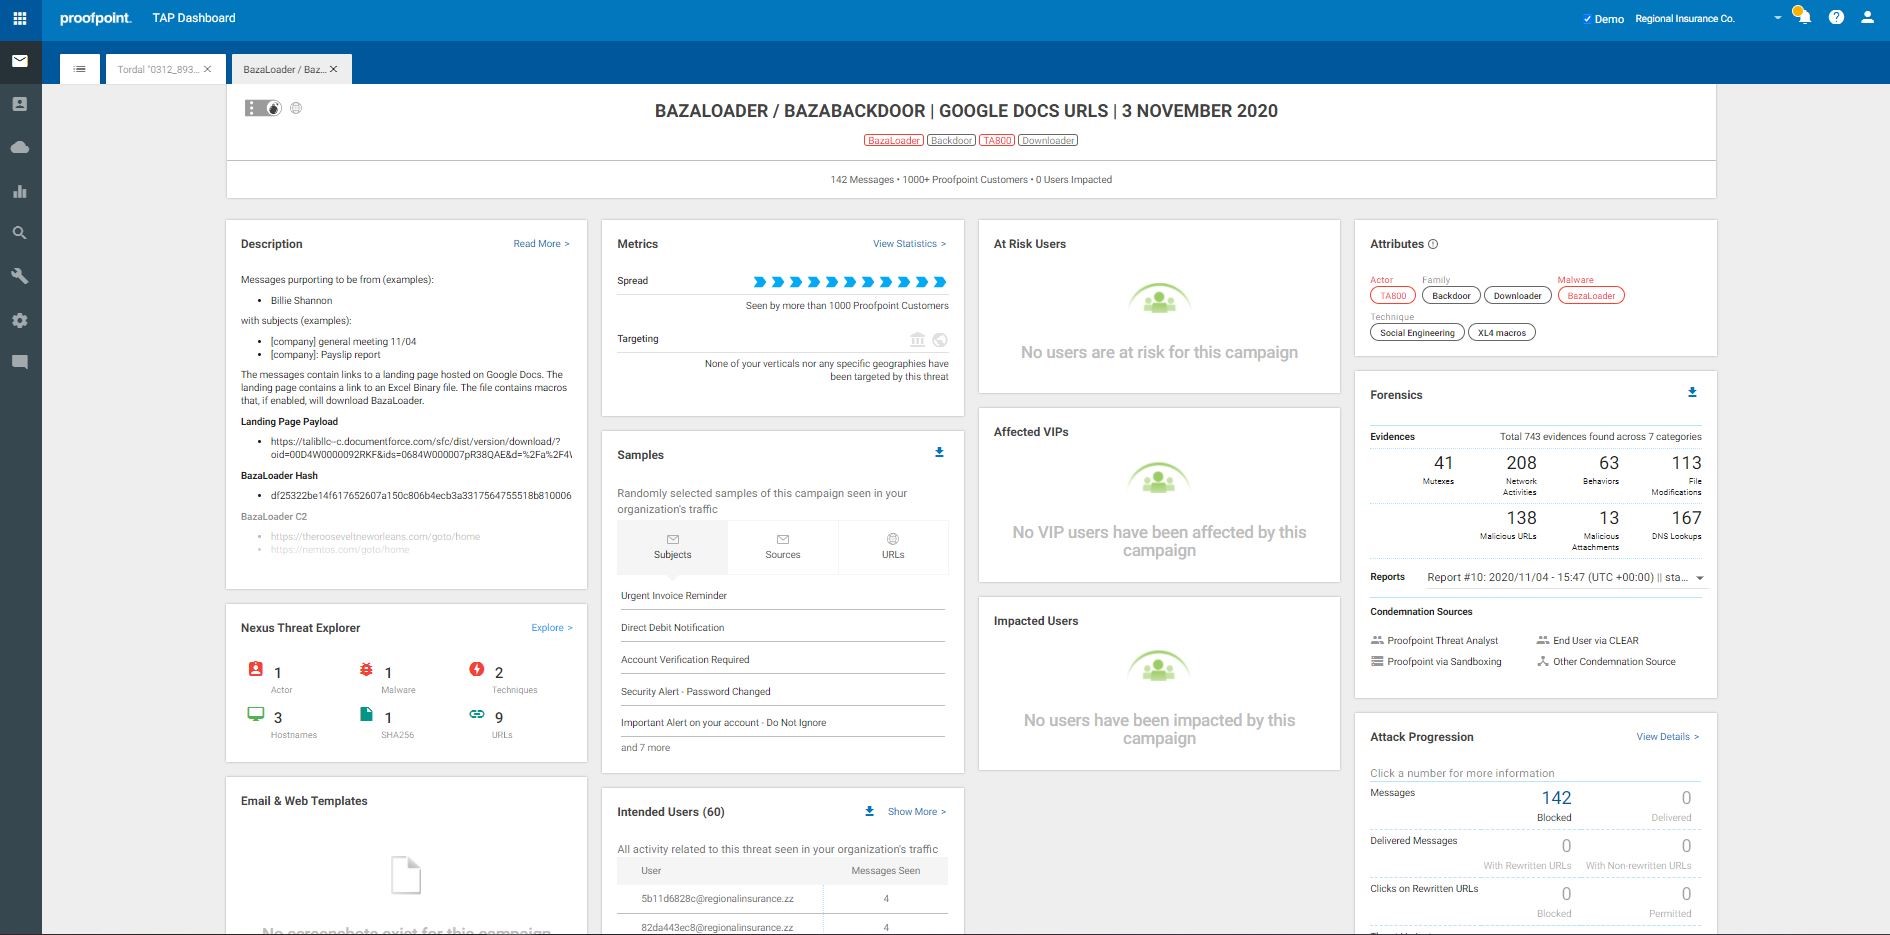The image size is (1890, 935).
Task: Click the URLs link icon in Nexus Explorer
Action: pyautogui.click(x=477, y=714)
